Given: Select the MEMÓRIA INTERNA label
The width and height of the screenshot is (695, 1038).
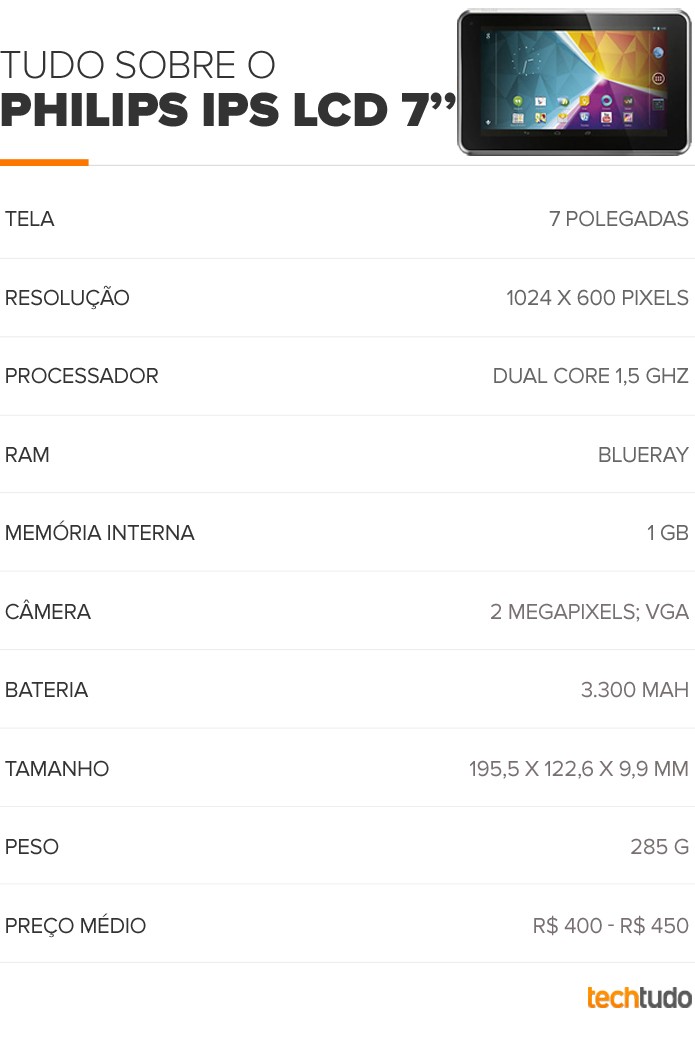Looking at the screenshot, I should click(100, 532).
